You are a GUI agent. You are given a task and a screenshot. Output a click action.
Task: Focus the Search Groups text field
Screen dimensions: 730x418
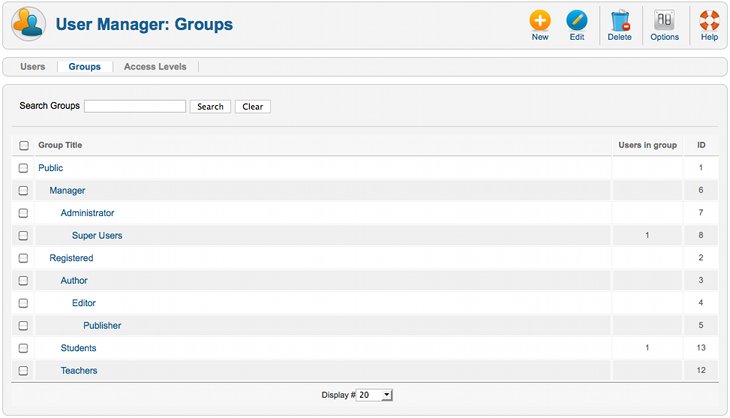click(135, 106)
